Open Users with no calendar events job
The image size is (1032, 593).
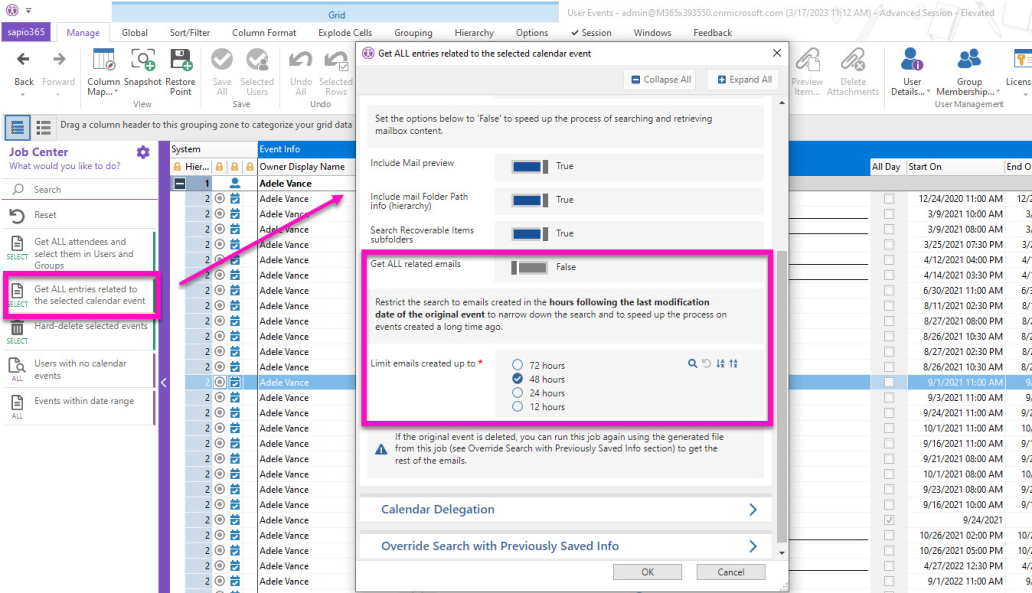point(80,369)
